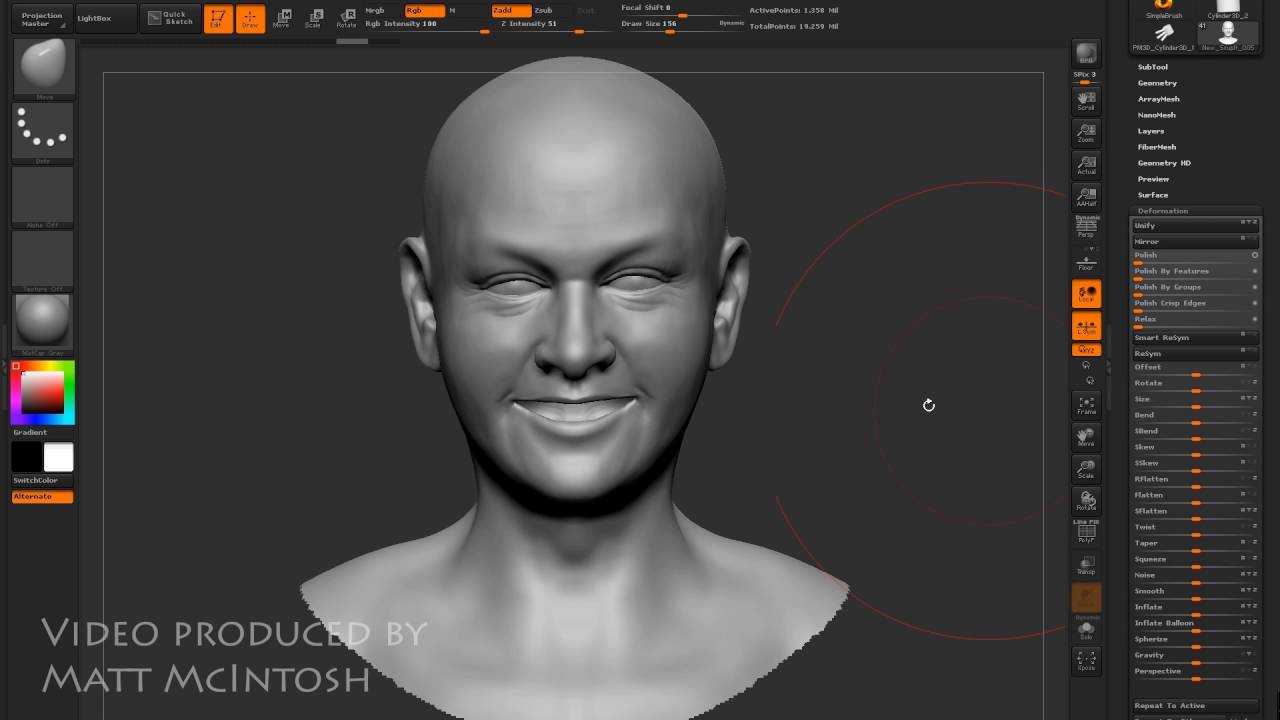Pick the Rotate transform tool in top bar
This screenshot has width=1280, height=720.
tap(346, 19)
